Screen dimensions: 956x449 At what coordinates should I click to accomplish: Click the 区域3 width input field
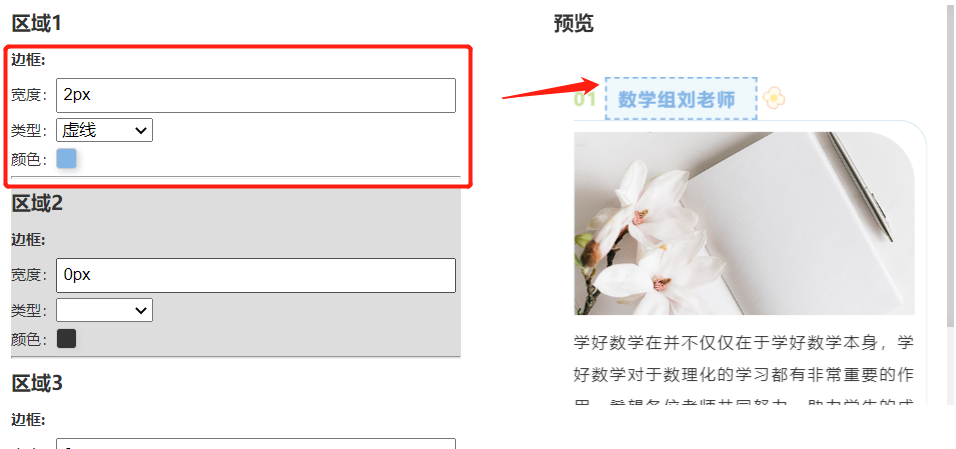(256, 444)
